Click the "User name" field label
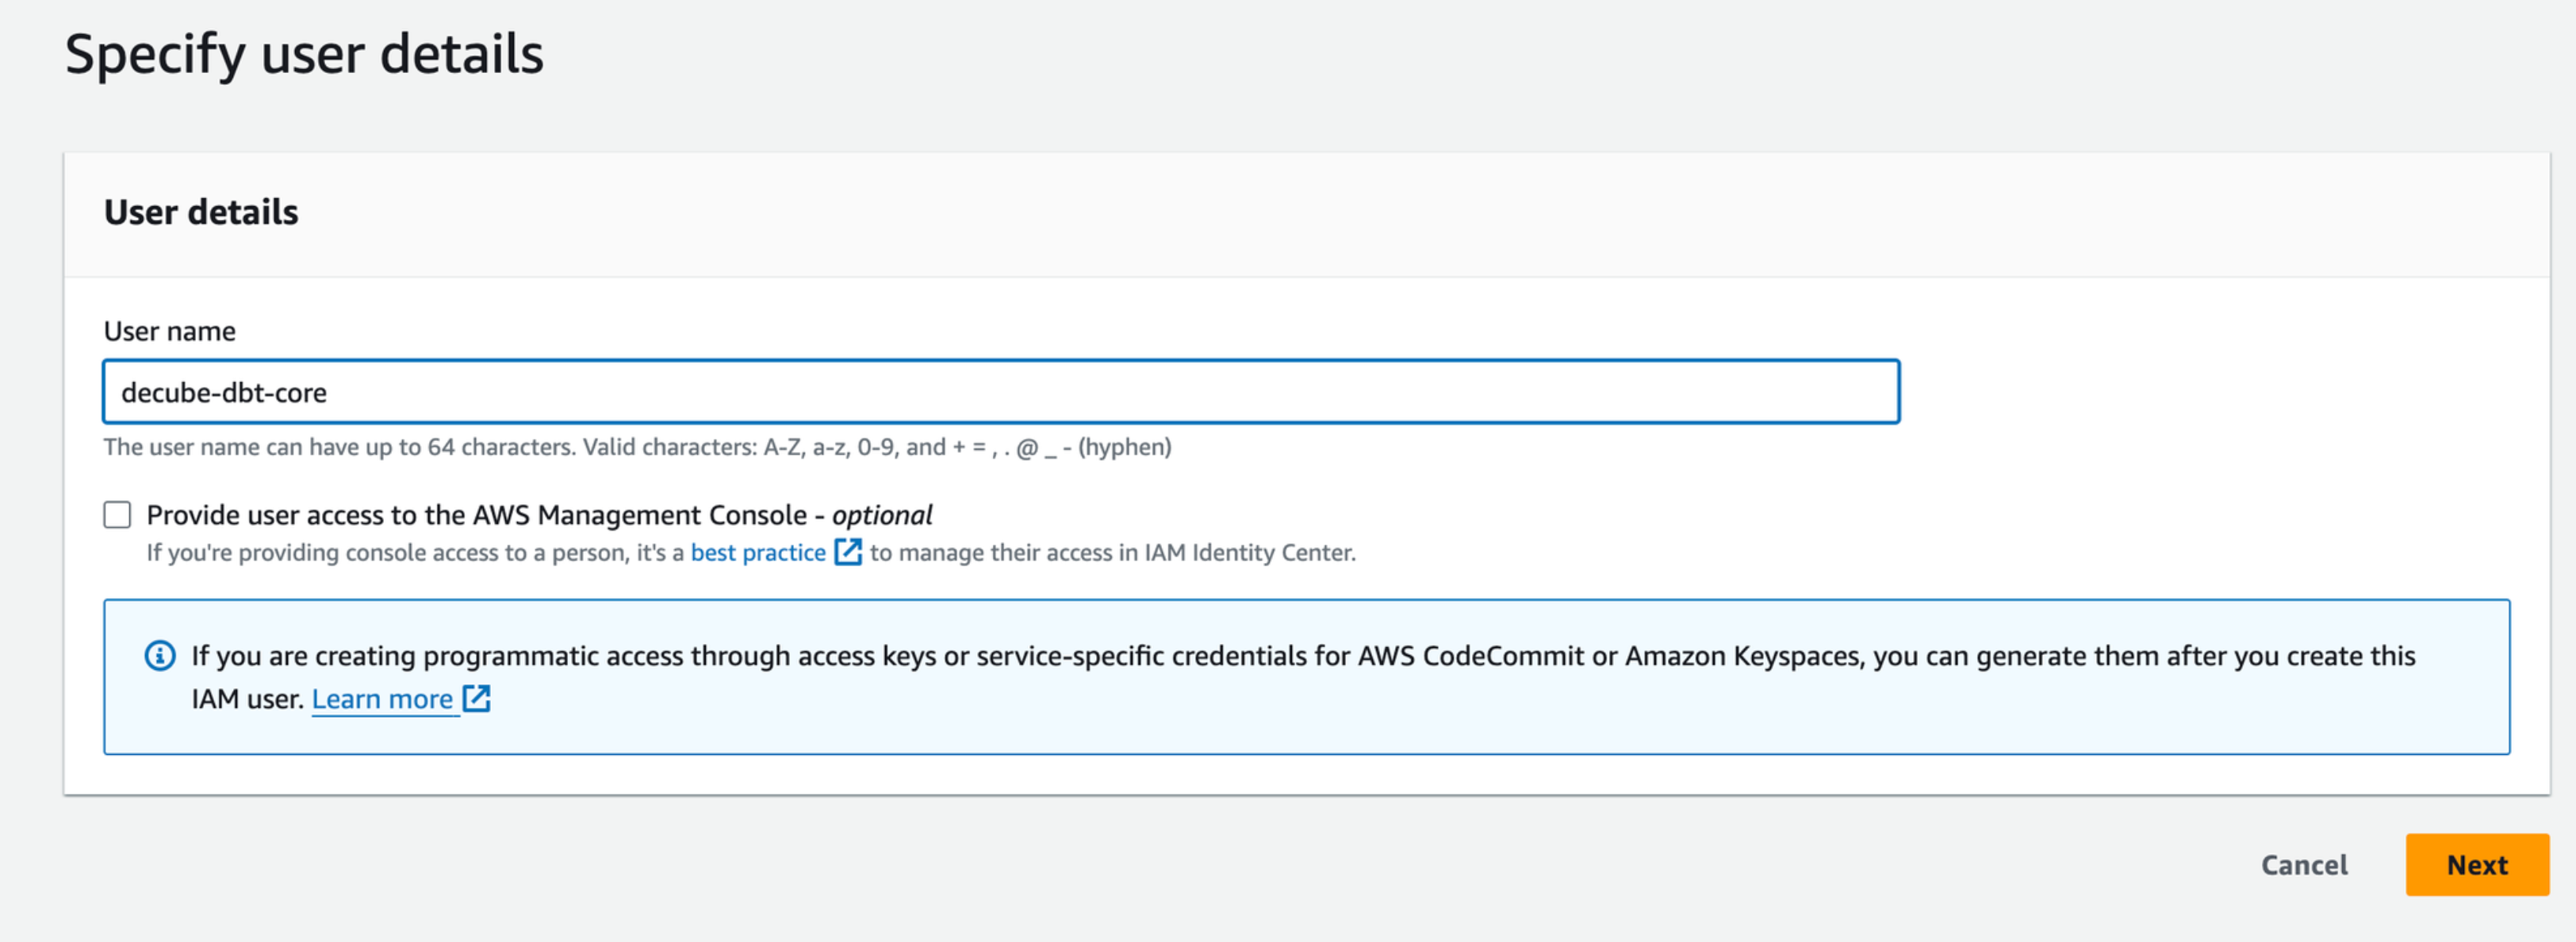Image resolution: width=2576 pixels, height=942 pixels. click(170, 331)
